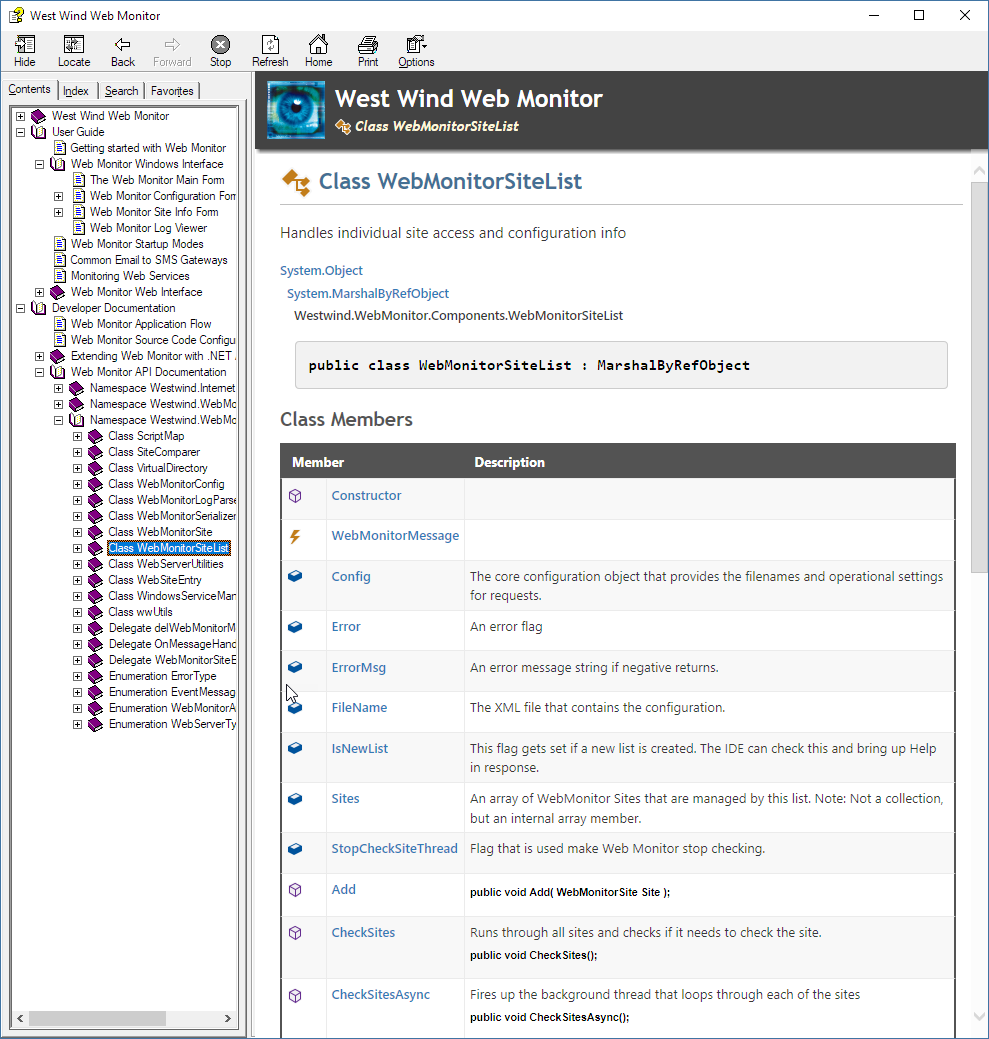Expand the Class wwUtils node
The height and width of the screenshot is (1039, 989).
[78, 612]
